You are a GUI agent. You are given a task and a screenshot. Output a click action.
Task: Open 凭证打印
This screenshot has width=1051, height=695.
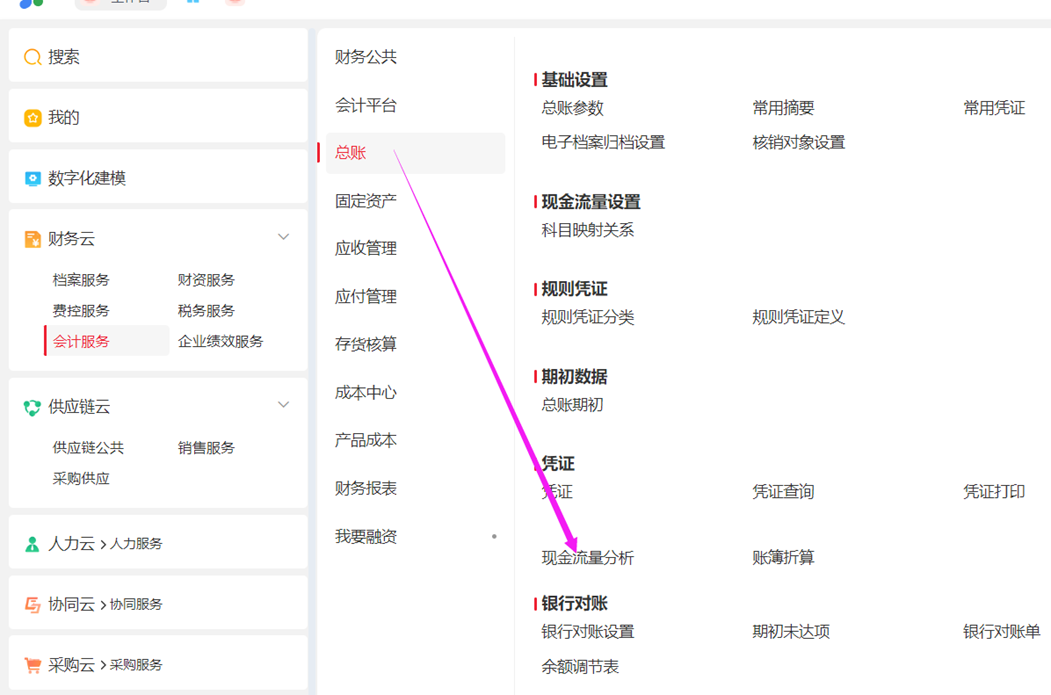994,492
